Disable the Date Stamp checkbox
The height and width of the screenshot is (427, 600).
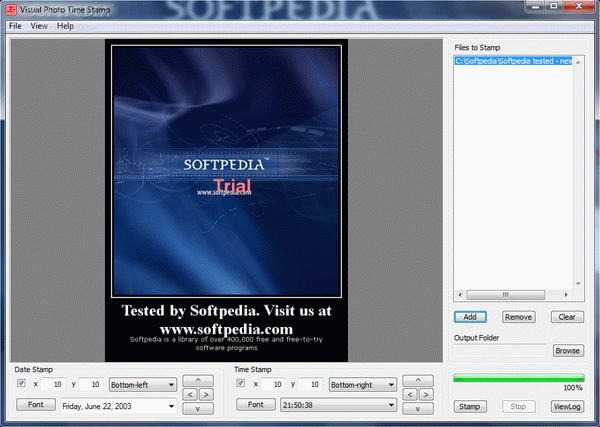[21, 383]
